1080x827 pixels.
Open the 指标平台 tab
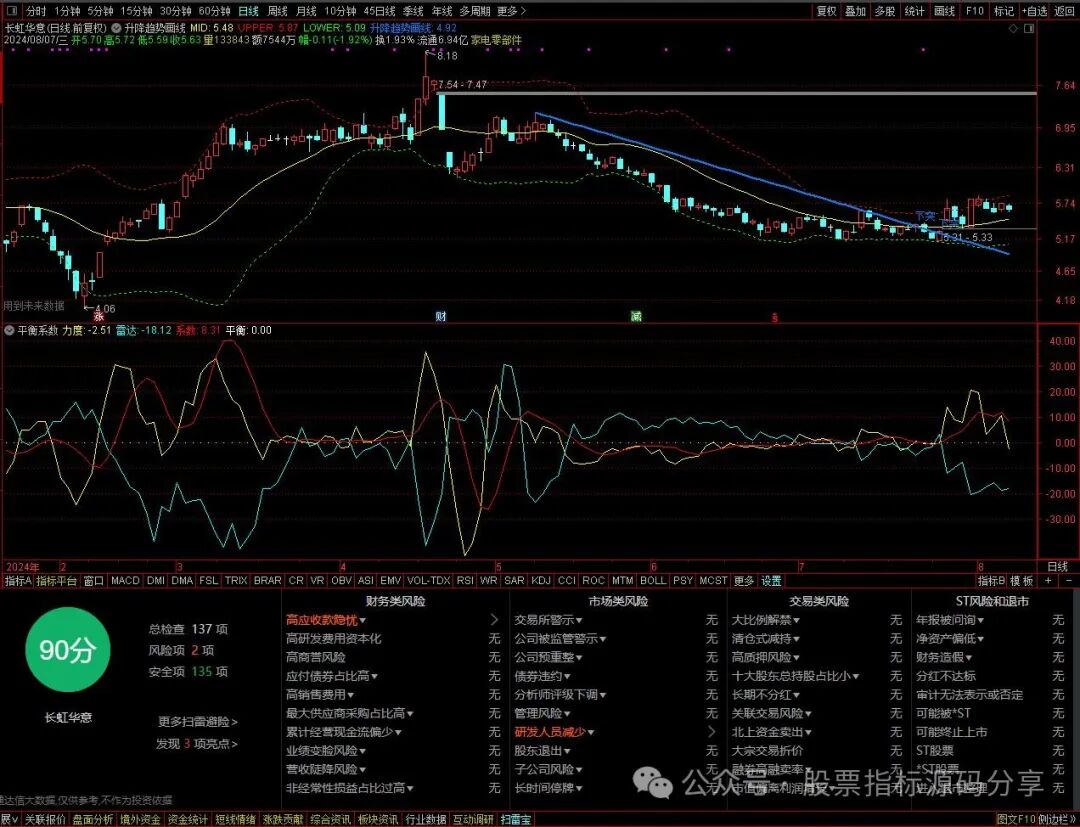[57, 580]
